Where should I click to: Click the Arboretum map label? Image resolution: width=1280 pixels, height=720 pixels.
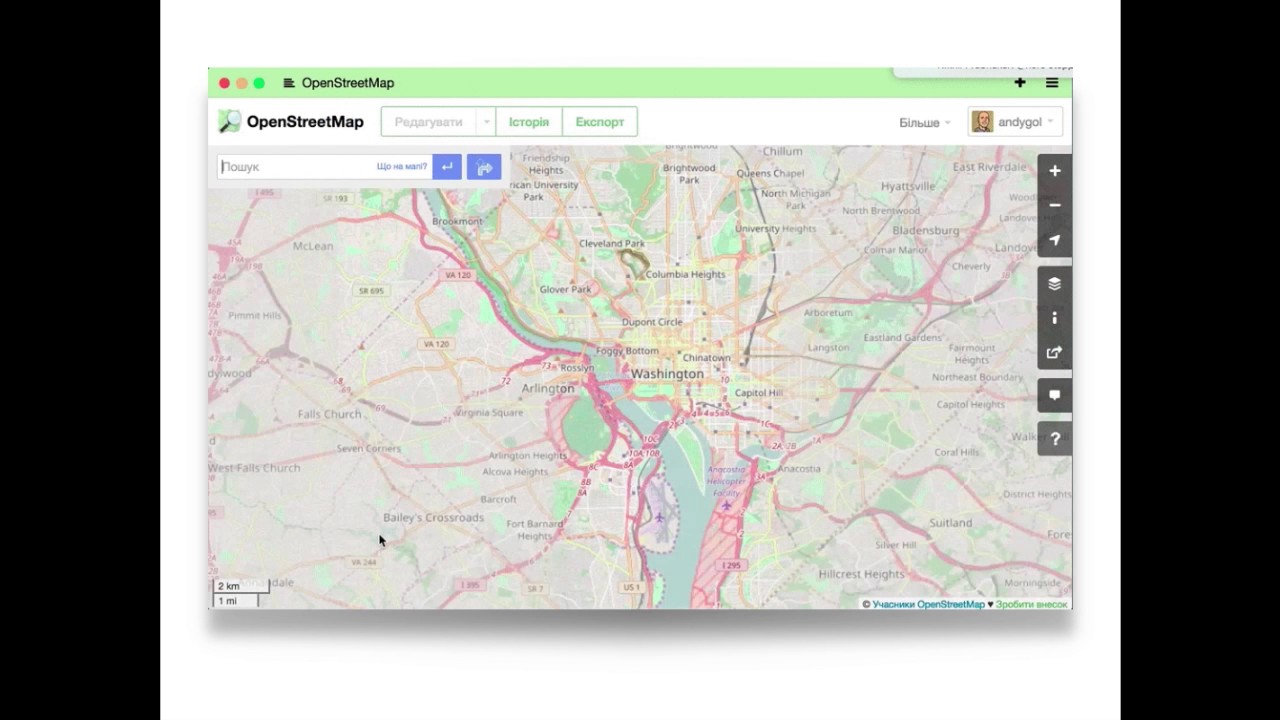[828, 313]
